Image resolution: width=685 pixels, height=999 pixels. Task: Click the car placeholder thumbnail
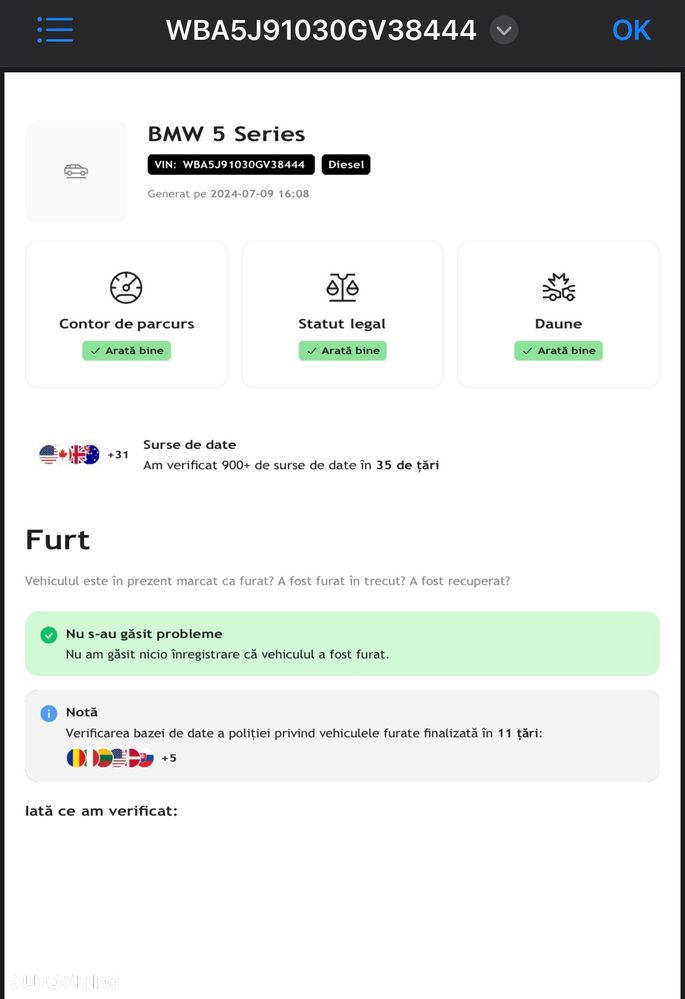(x=76, y=171)
